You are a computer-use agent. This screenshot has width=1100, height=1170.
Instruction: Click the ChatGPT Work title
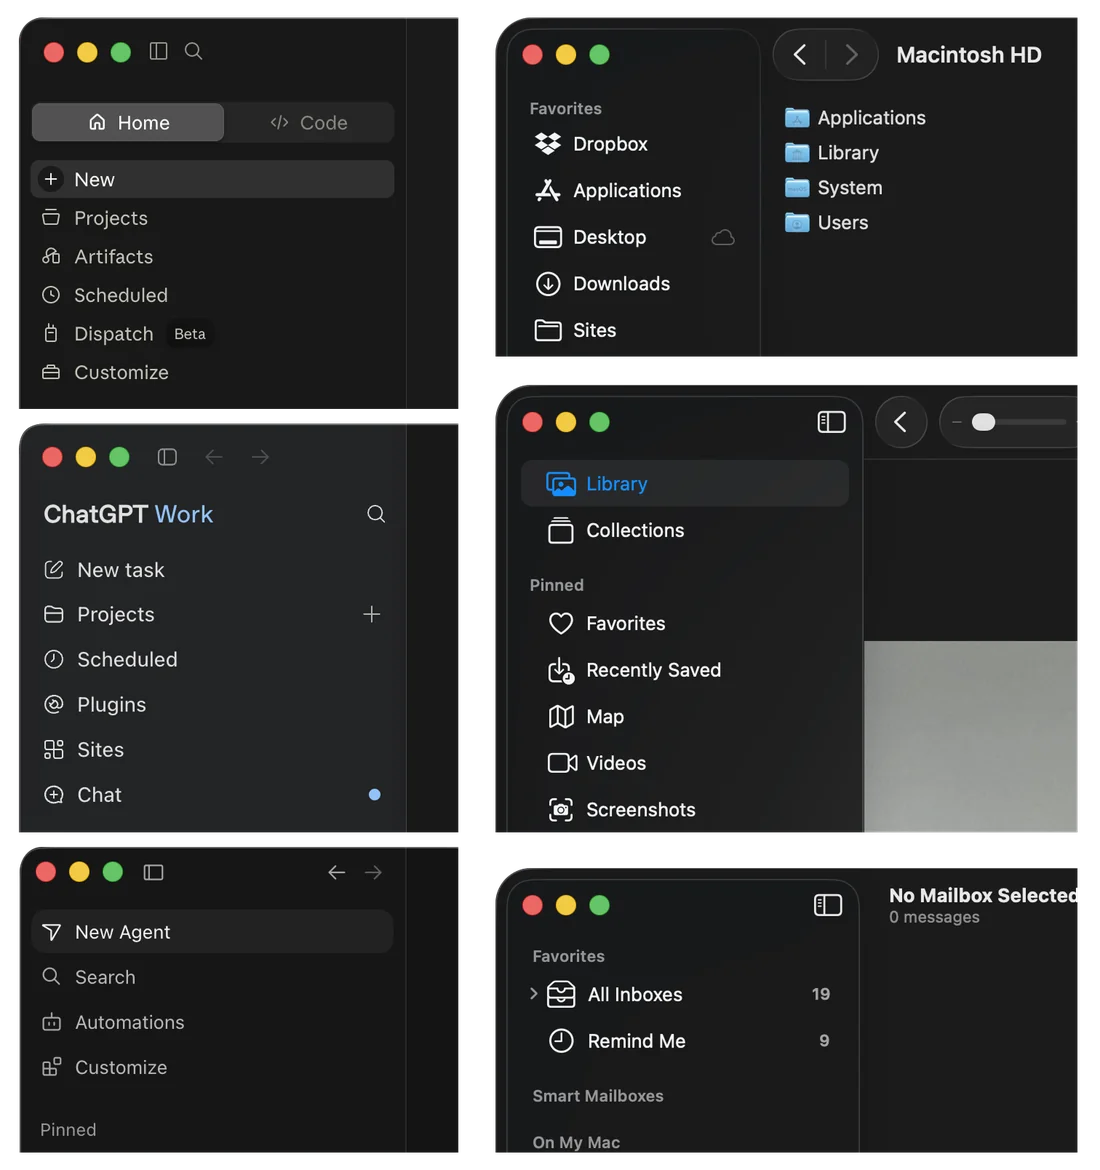[128, 514]
